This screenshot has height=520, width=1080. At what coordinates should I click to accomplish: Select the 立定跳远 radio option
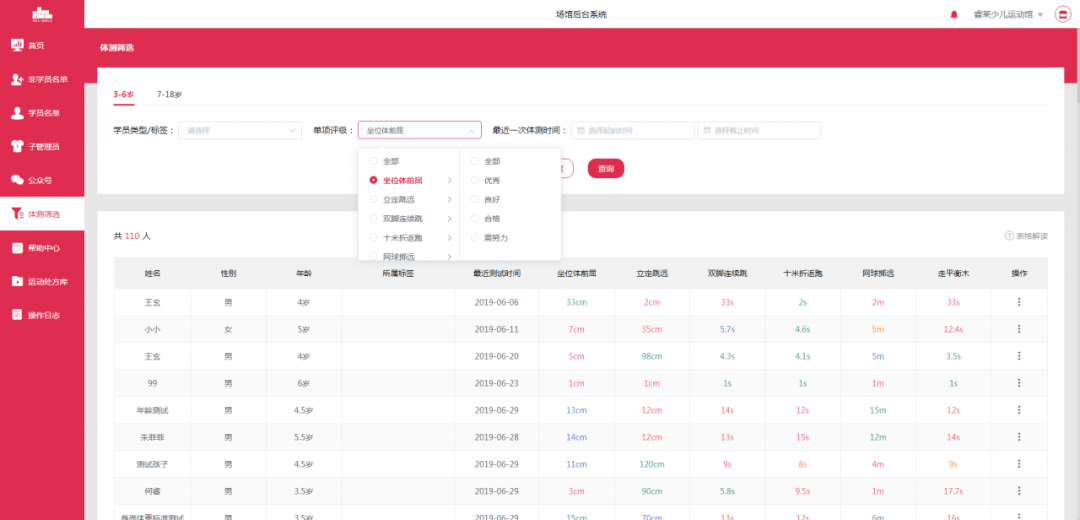pos(373,200)
